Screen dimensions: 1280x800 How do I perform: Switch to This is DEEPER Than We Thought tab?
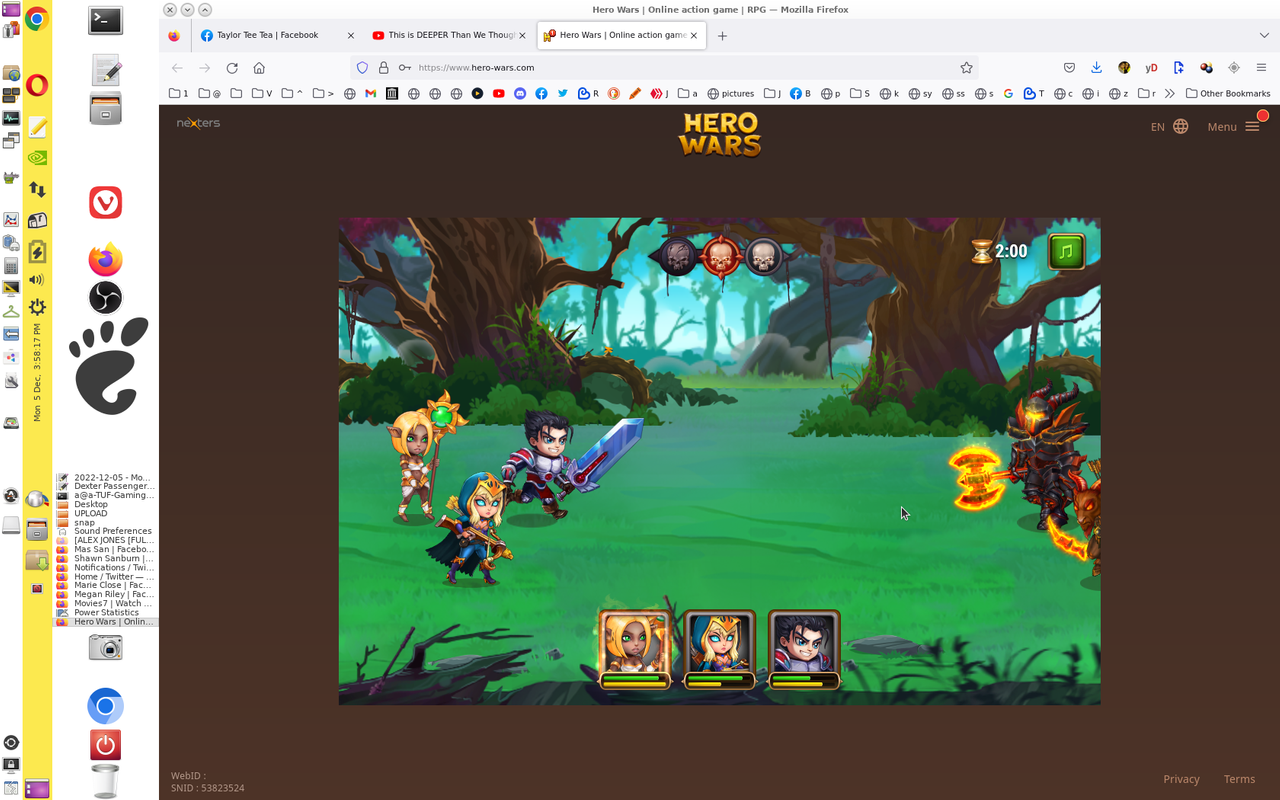click(x=449, y=35)
